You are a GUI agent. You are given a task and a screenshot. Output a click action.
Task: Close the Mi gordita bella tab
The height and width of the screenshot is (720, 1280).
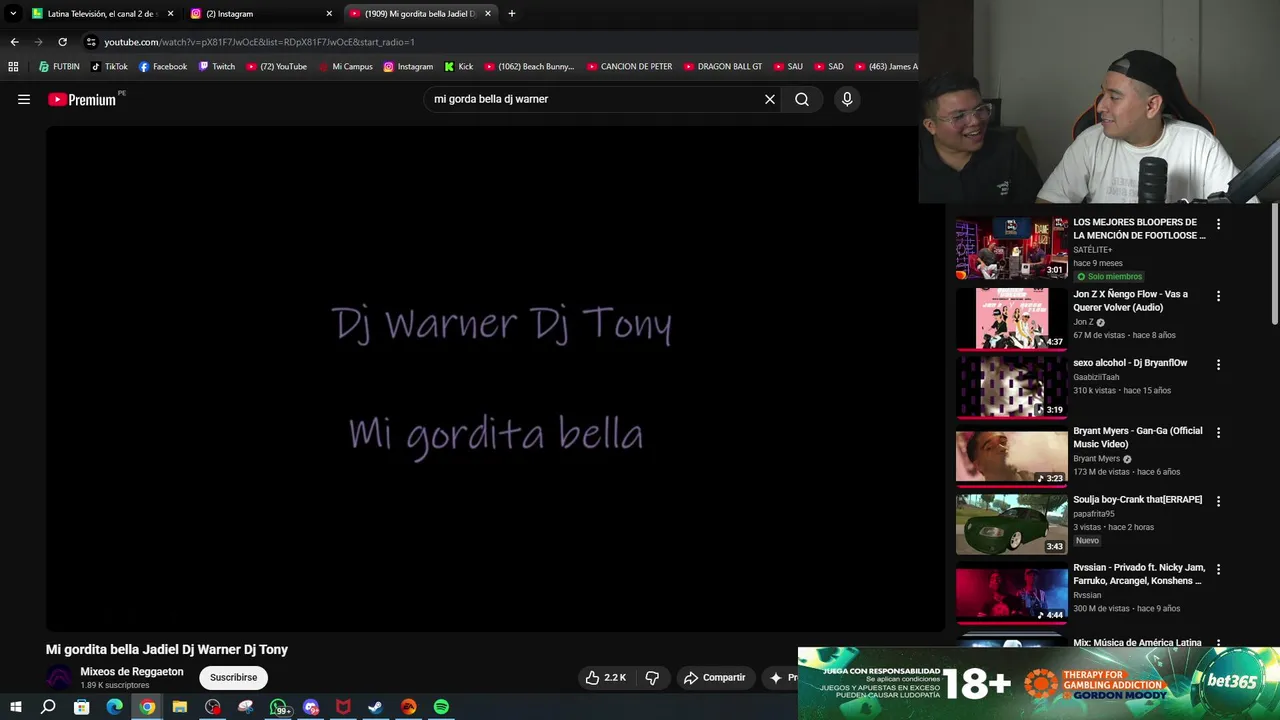(488, 14)
